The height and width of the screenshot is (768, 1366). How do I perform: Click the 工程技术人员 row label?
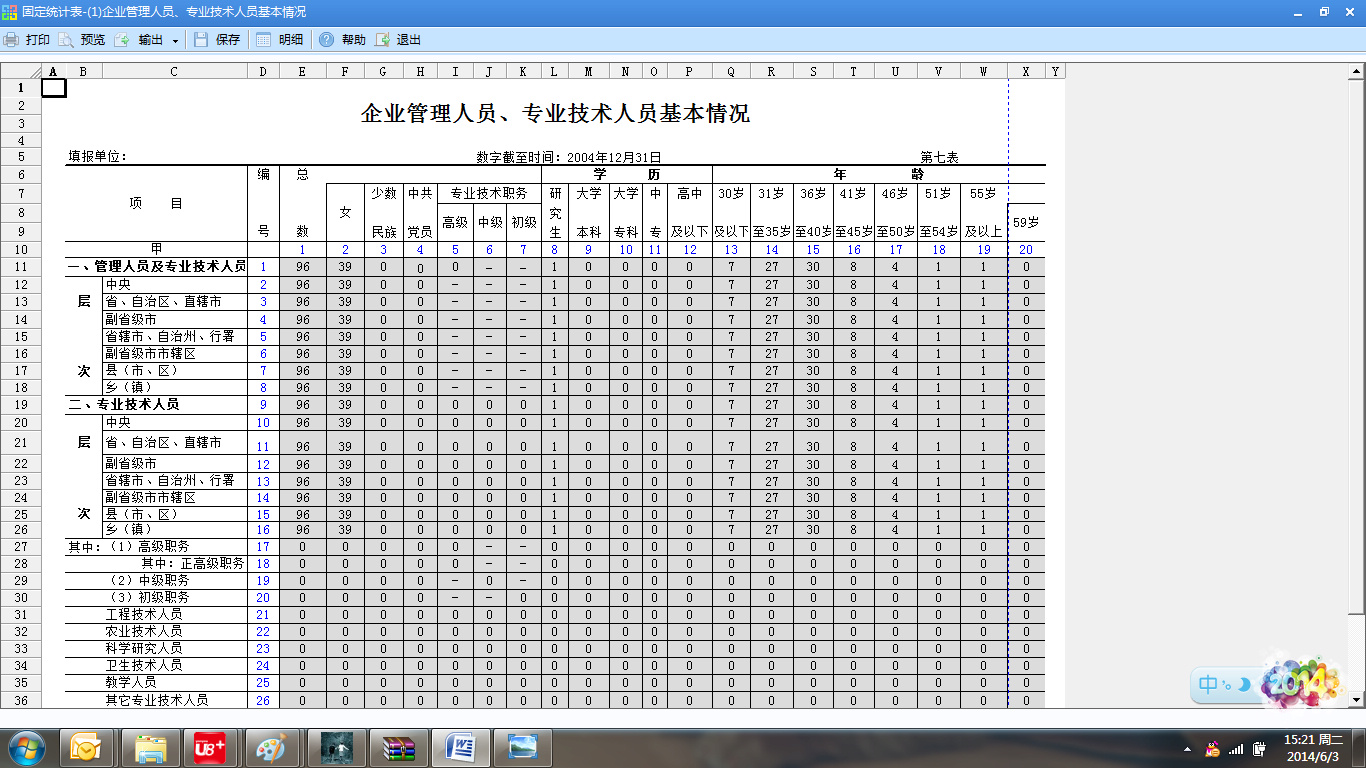144,614
